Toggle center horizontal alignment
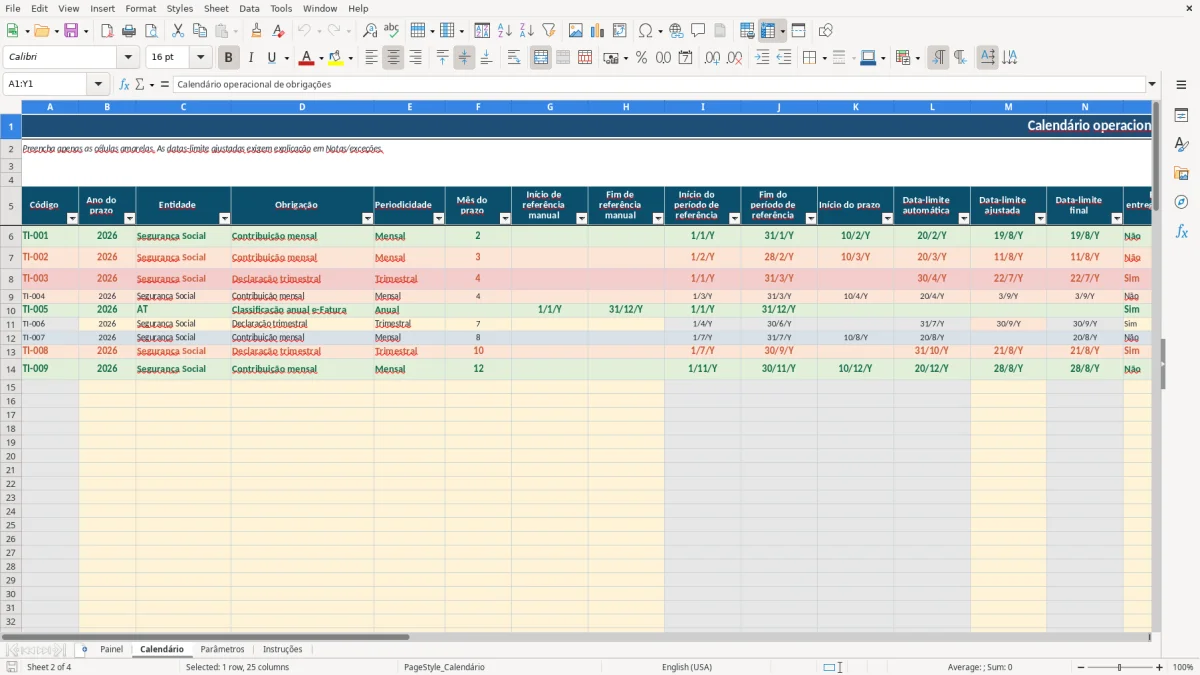The height and width of the screenshot is (675, 1200). 393,58
